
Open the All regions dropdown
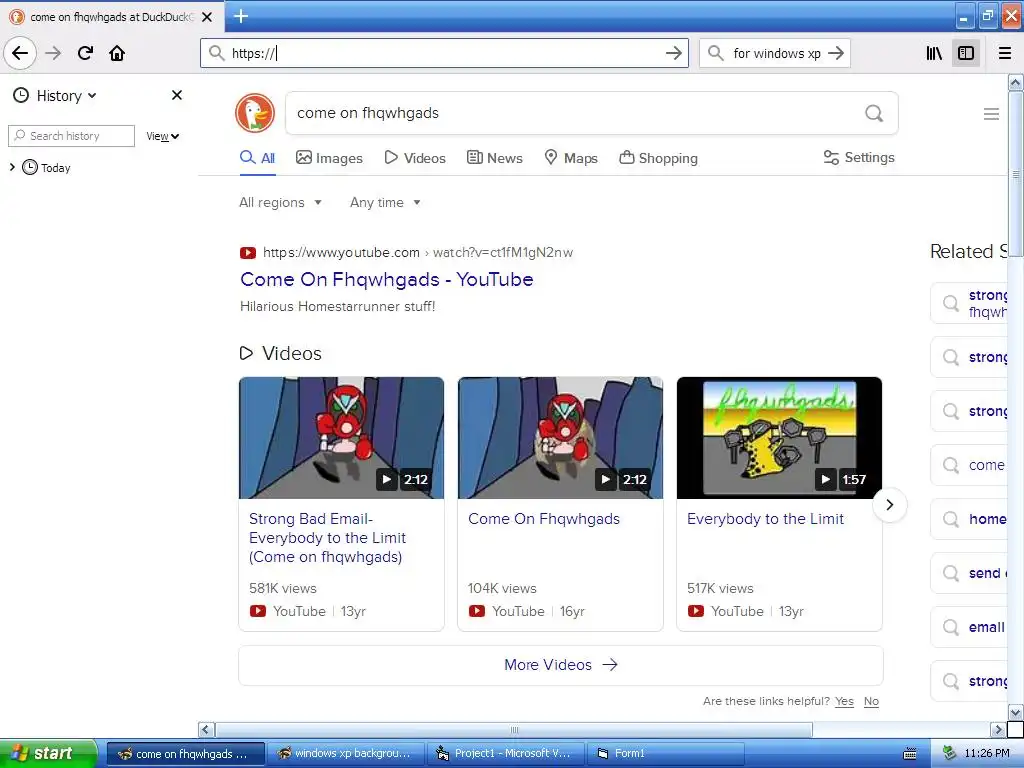coord(281,202)
